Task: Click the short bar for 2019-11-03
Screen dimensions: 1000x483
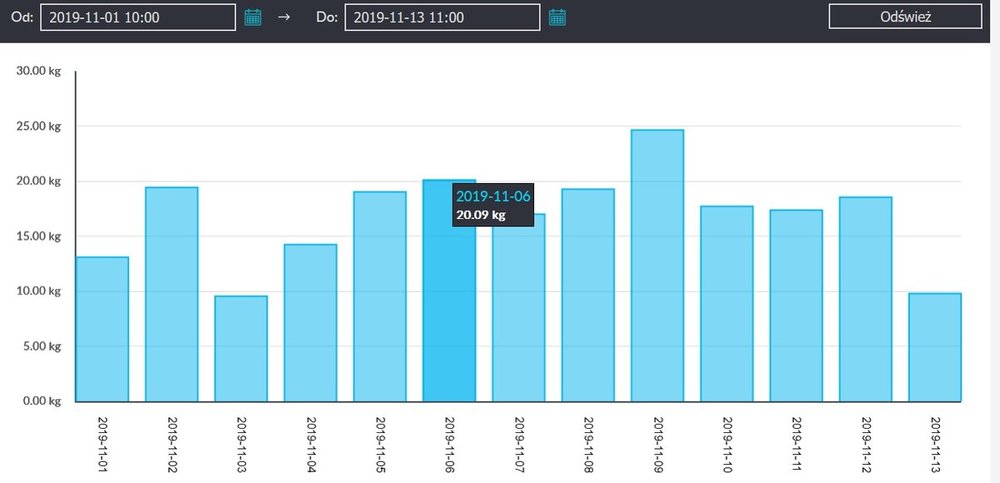Action: tap(241, 349)
